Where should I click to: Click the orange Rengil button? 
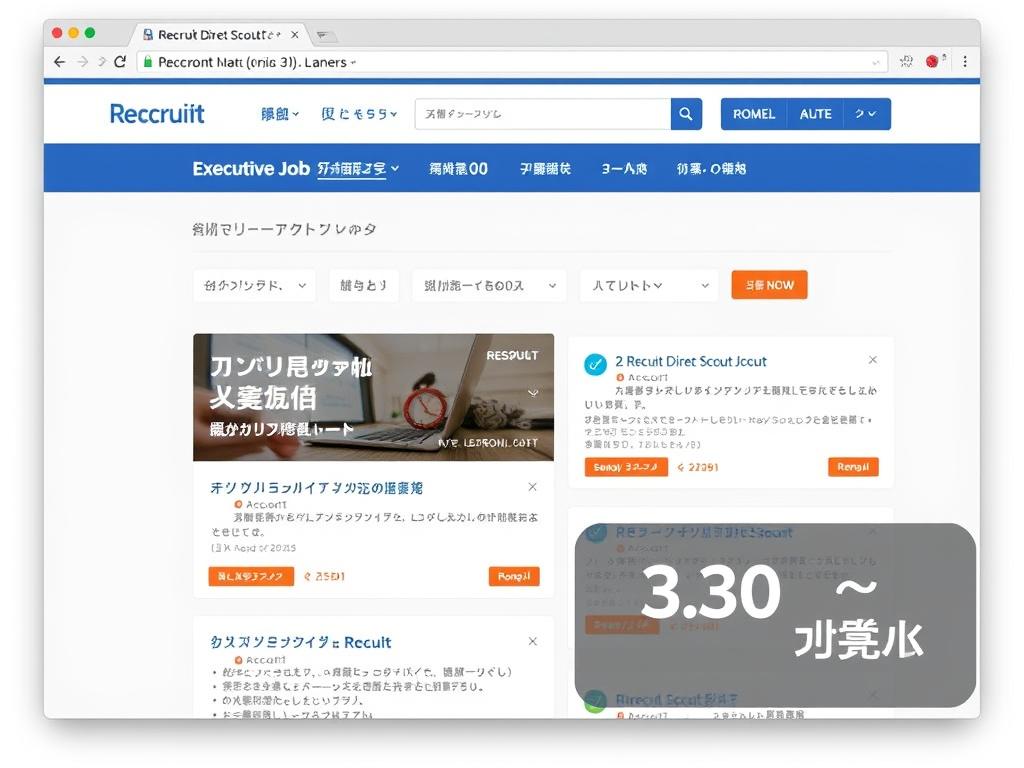pos(853,467)
